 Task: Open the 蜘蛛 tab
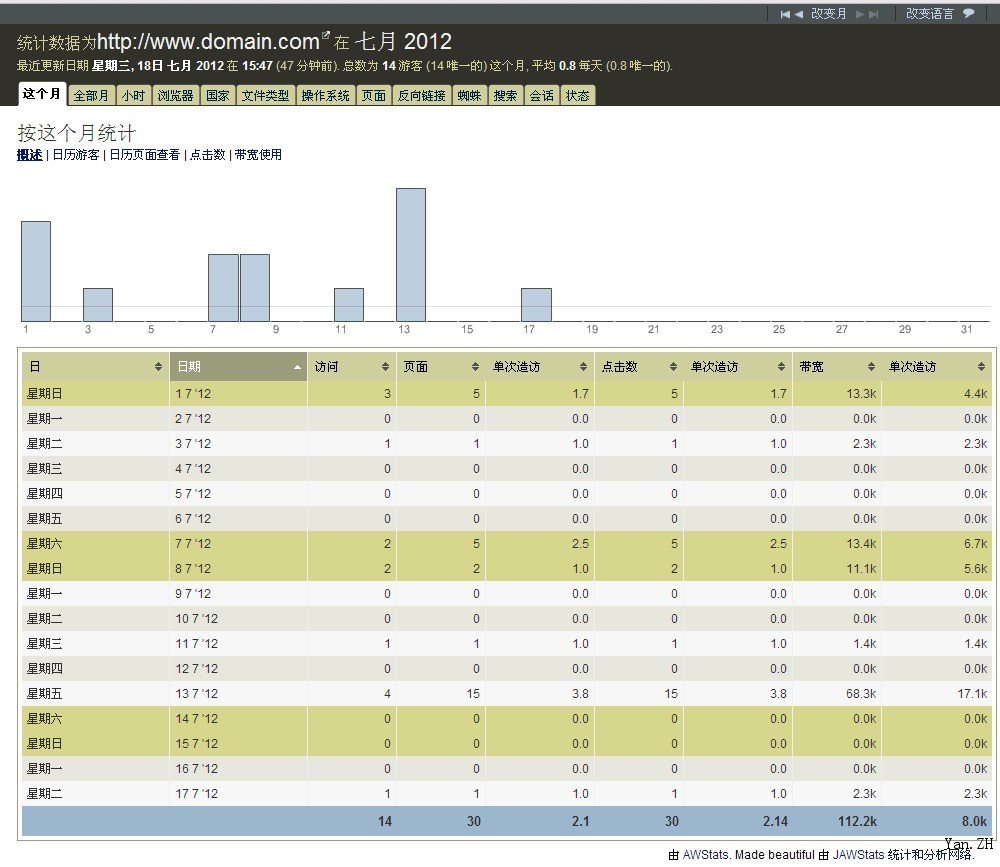tap(469, 96)
